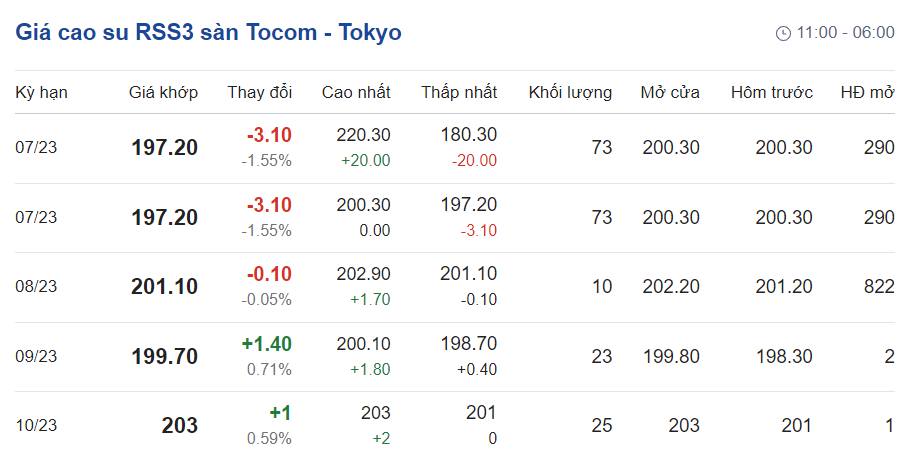Select the Thấp nhất column header
This screenshot has height=460, width=910.
[x=458, y=92]
